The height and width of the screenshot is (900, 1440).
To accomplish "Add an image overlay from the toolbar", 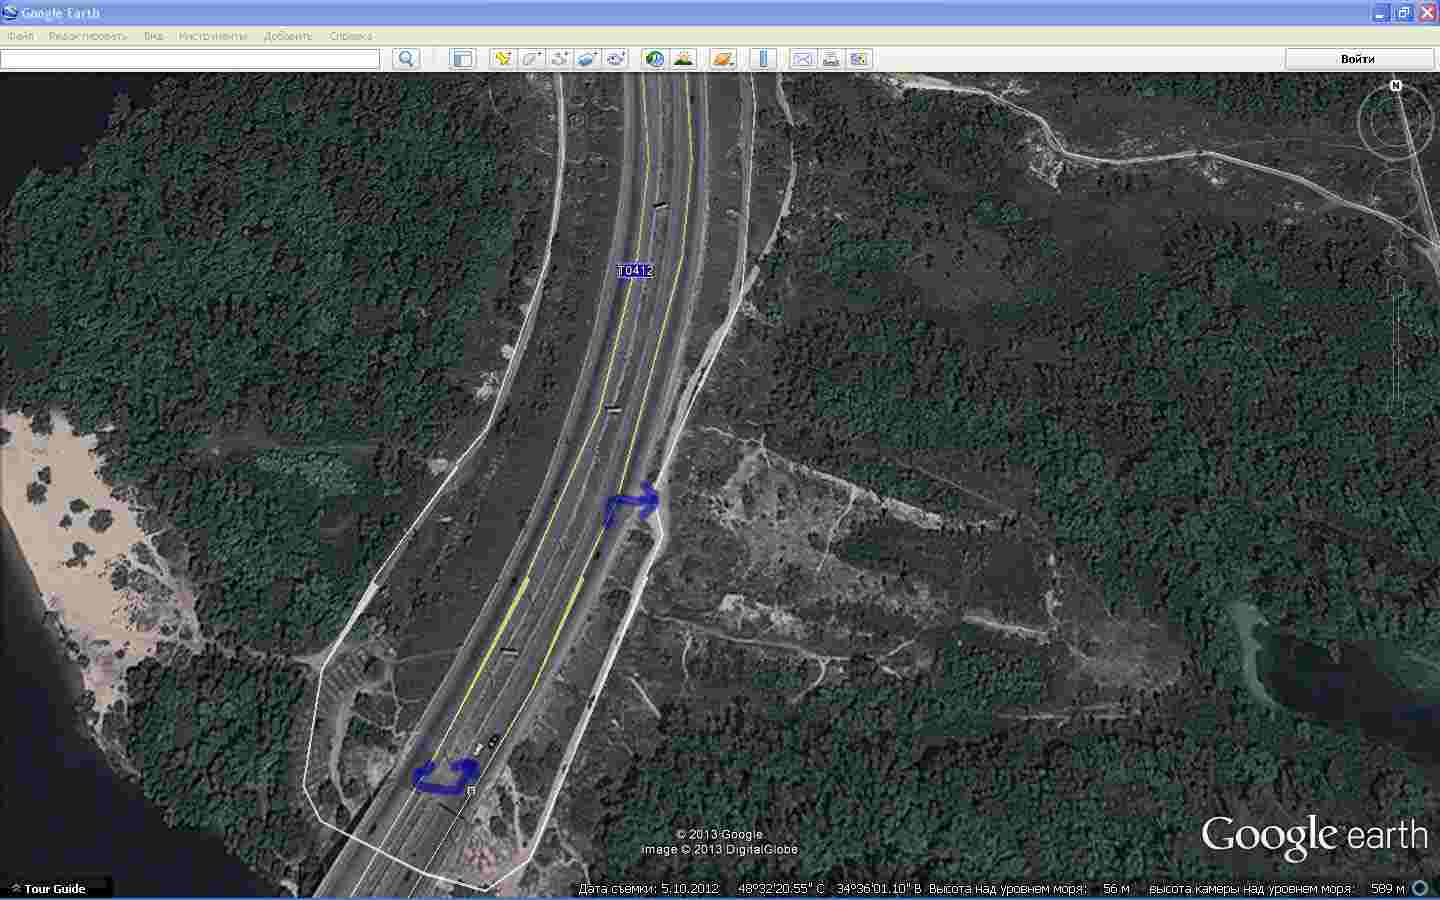I will (x=587, y=59).
